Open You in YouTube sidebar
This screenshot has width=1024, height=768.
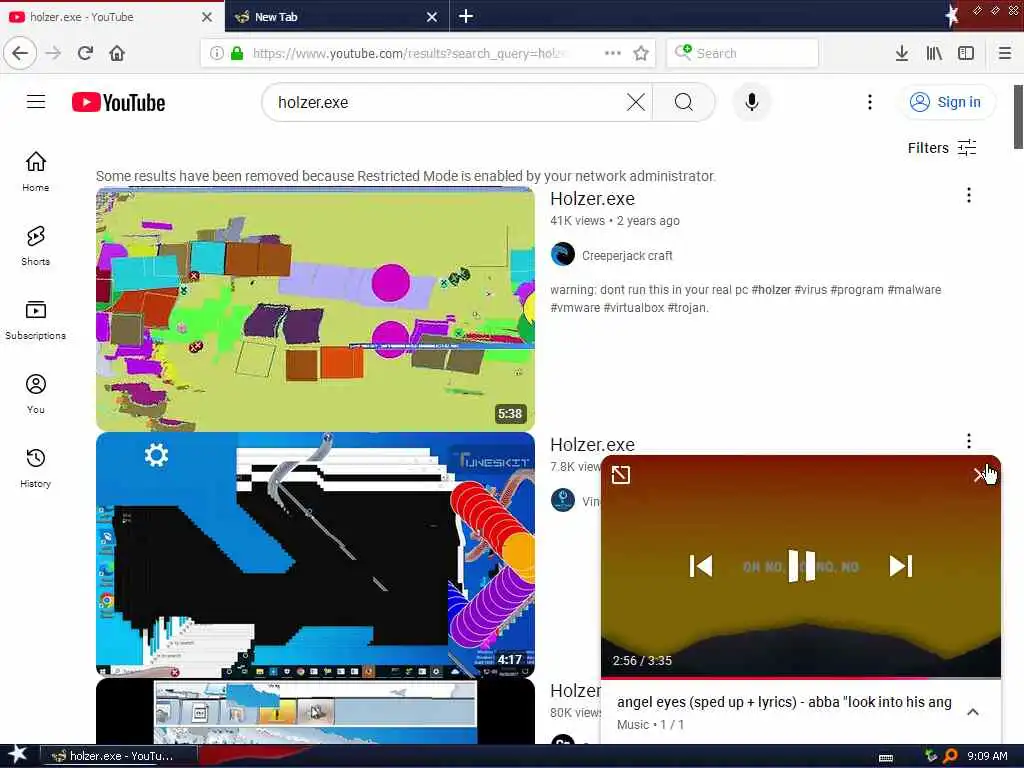pyautogui.click(x=36, y=394)
